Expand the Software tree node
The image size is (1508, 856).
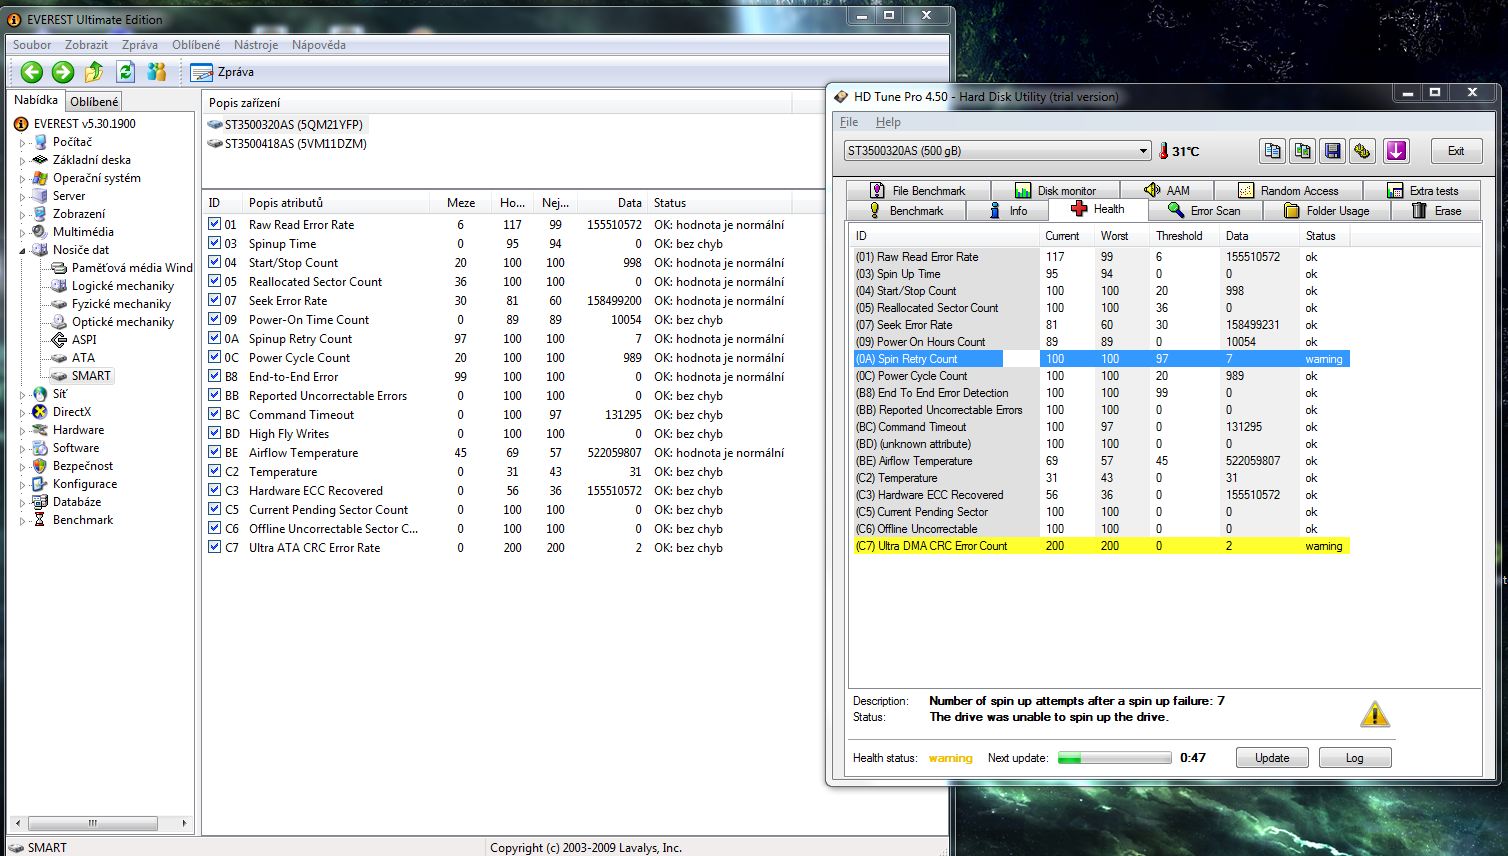point(23,449)
